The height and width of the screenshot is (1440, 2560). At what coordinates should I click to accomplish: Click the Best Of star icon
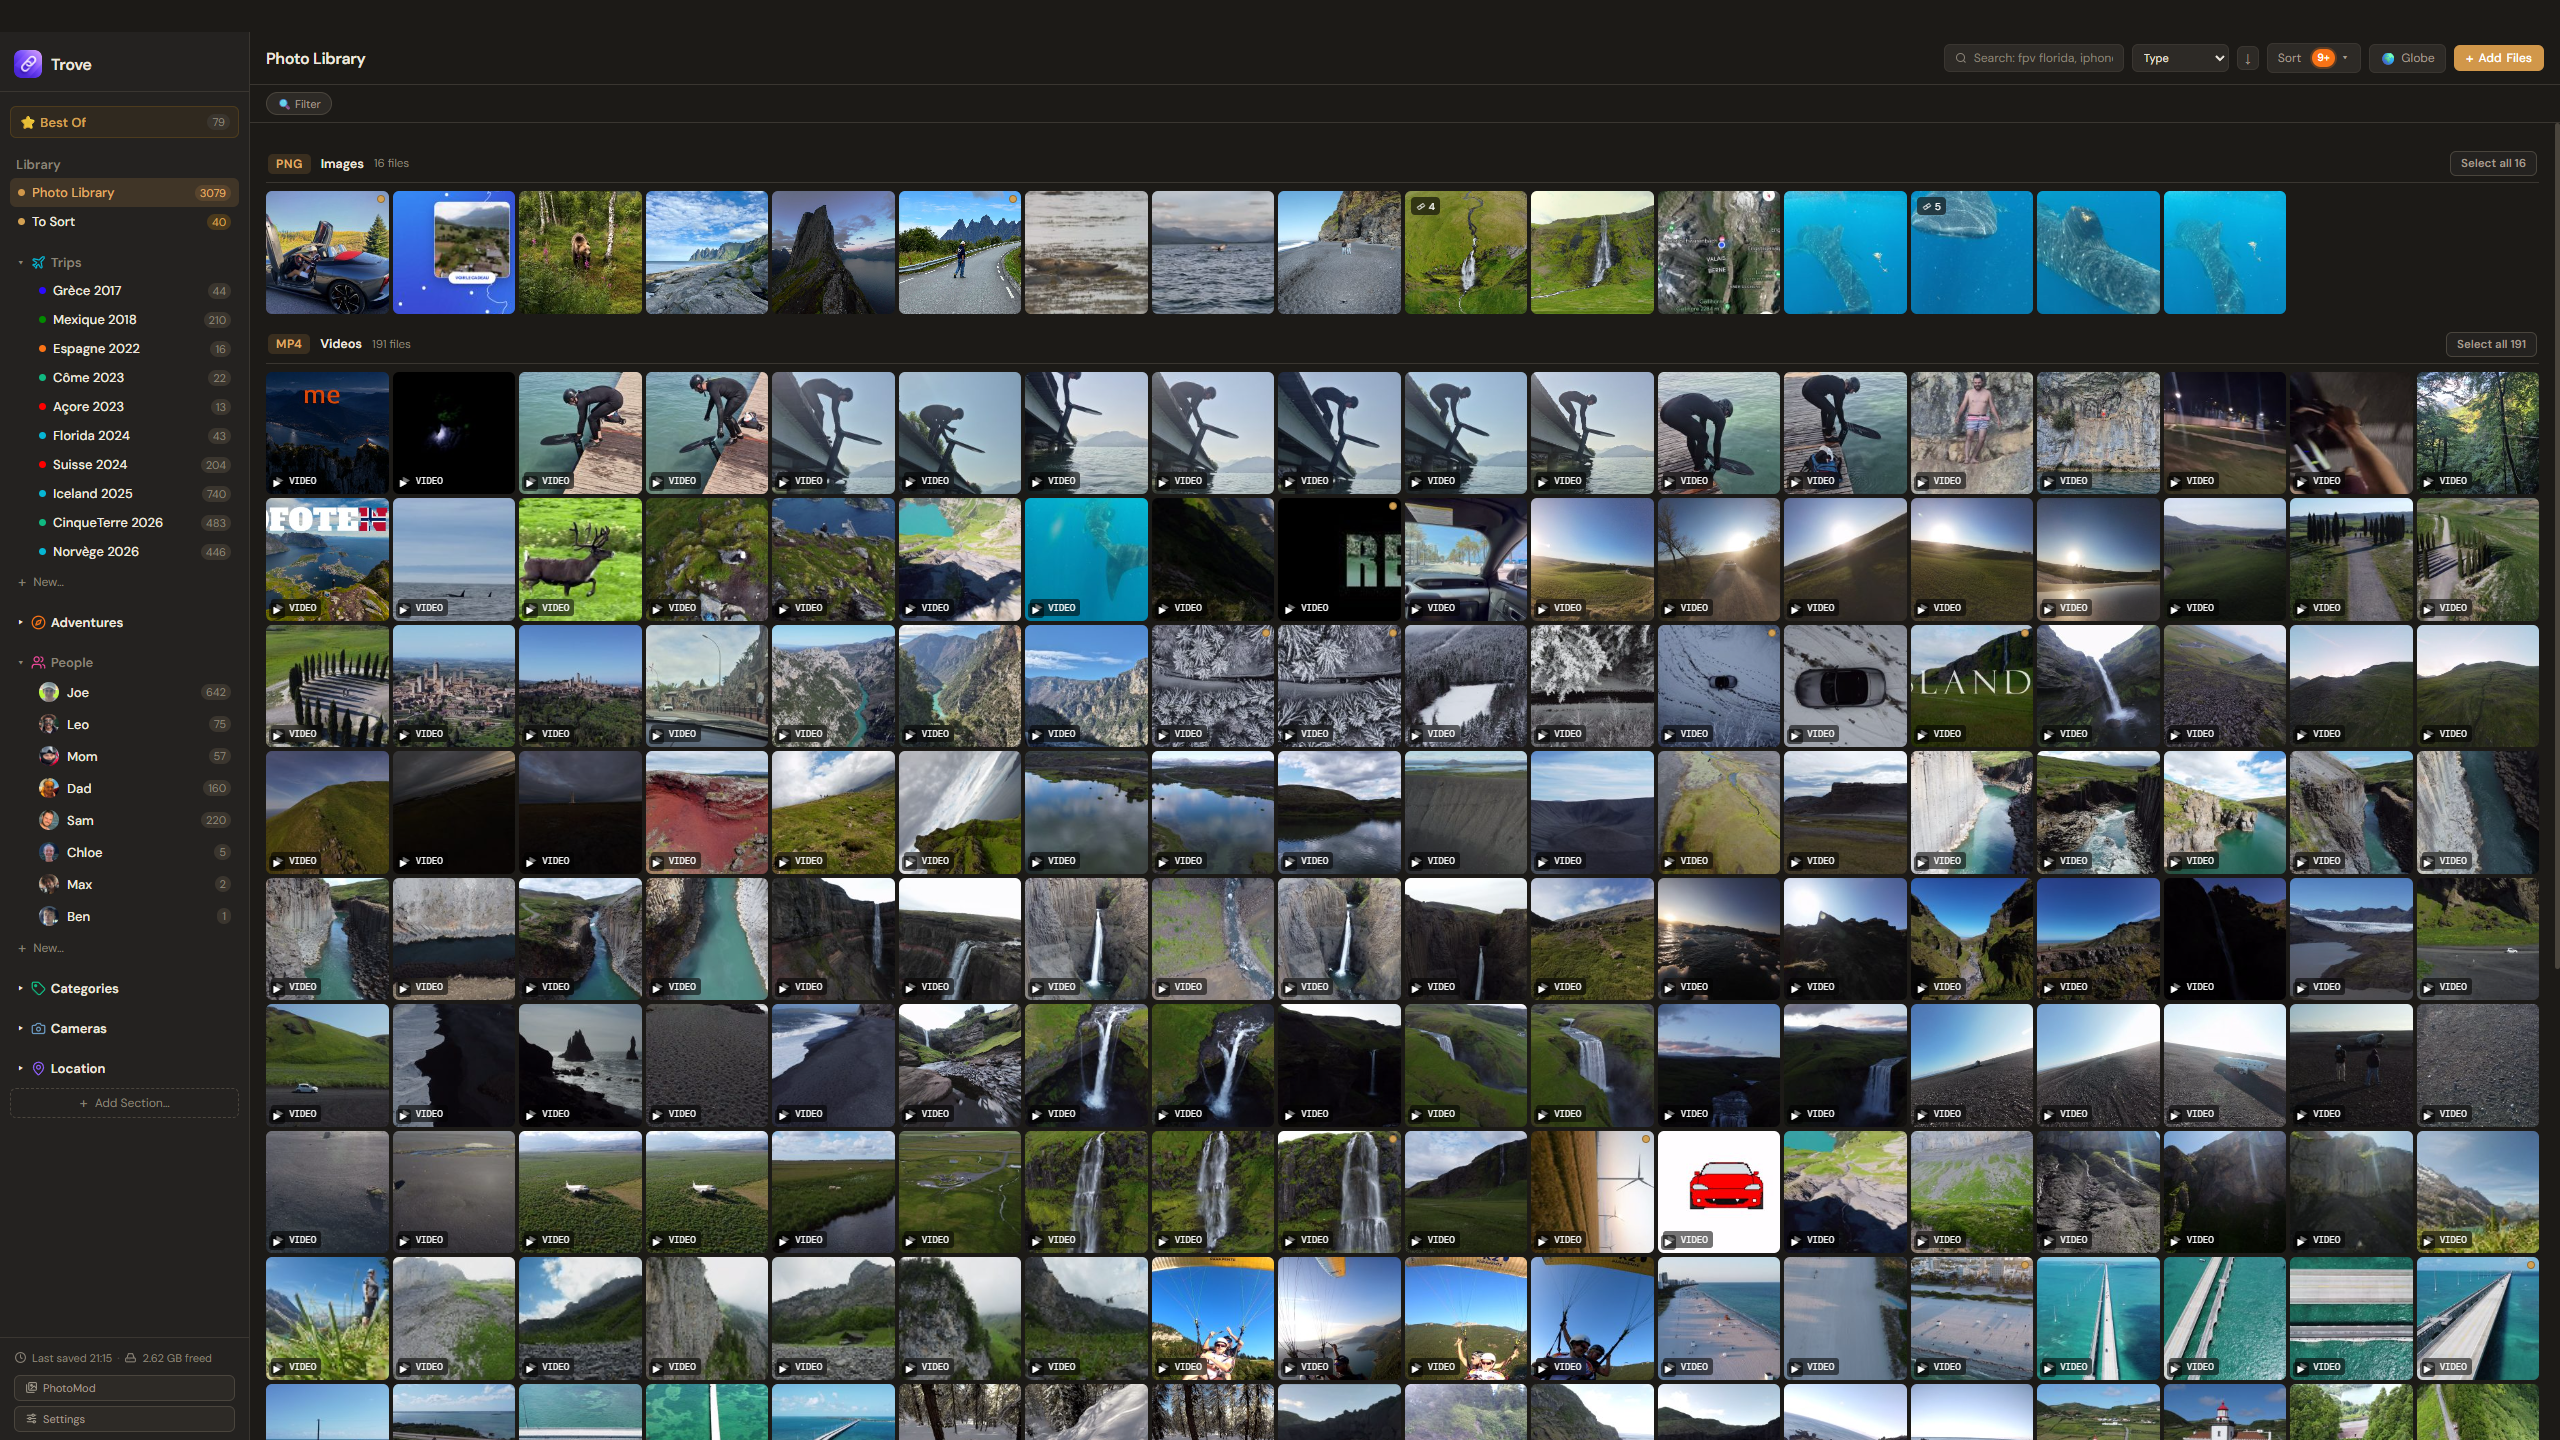(x=28, y=122)
